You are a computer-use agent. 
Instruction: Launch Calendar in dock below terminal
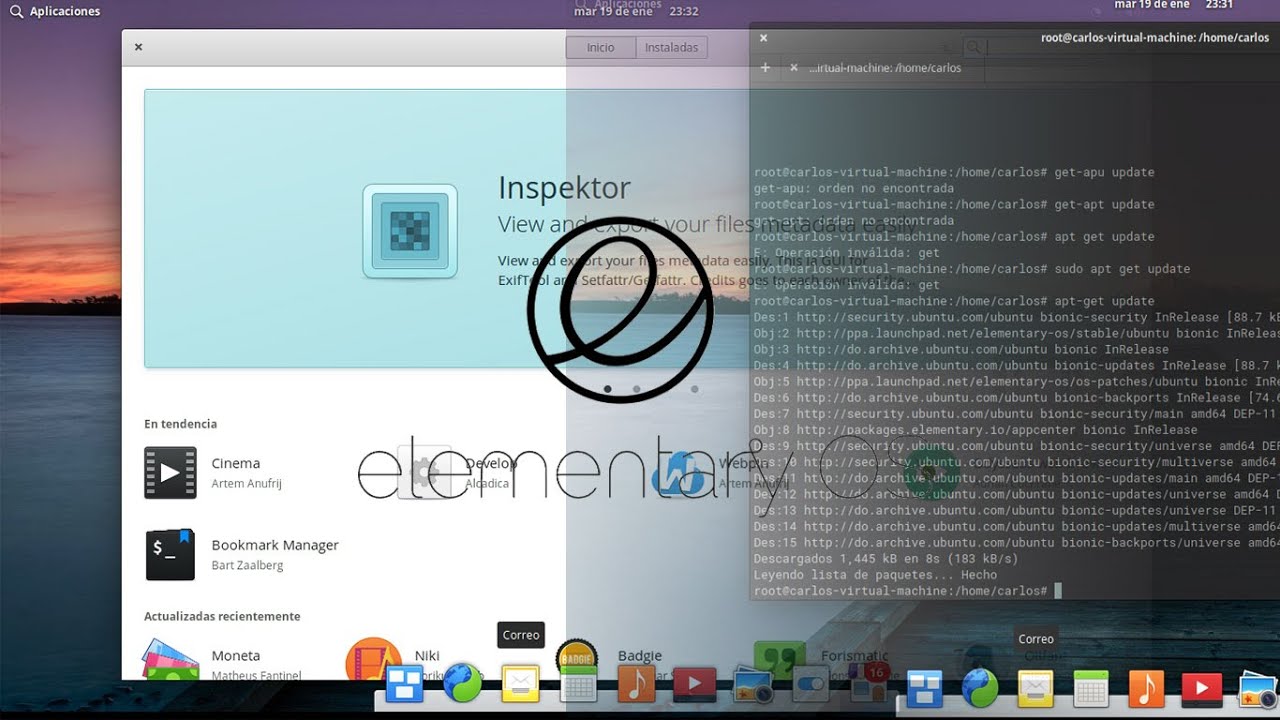1091,688
